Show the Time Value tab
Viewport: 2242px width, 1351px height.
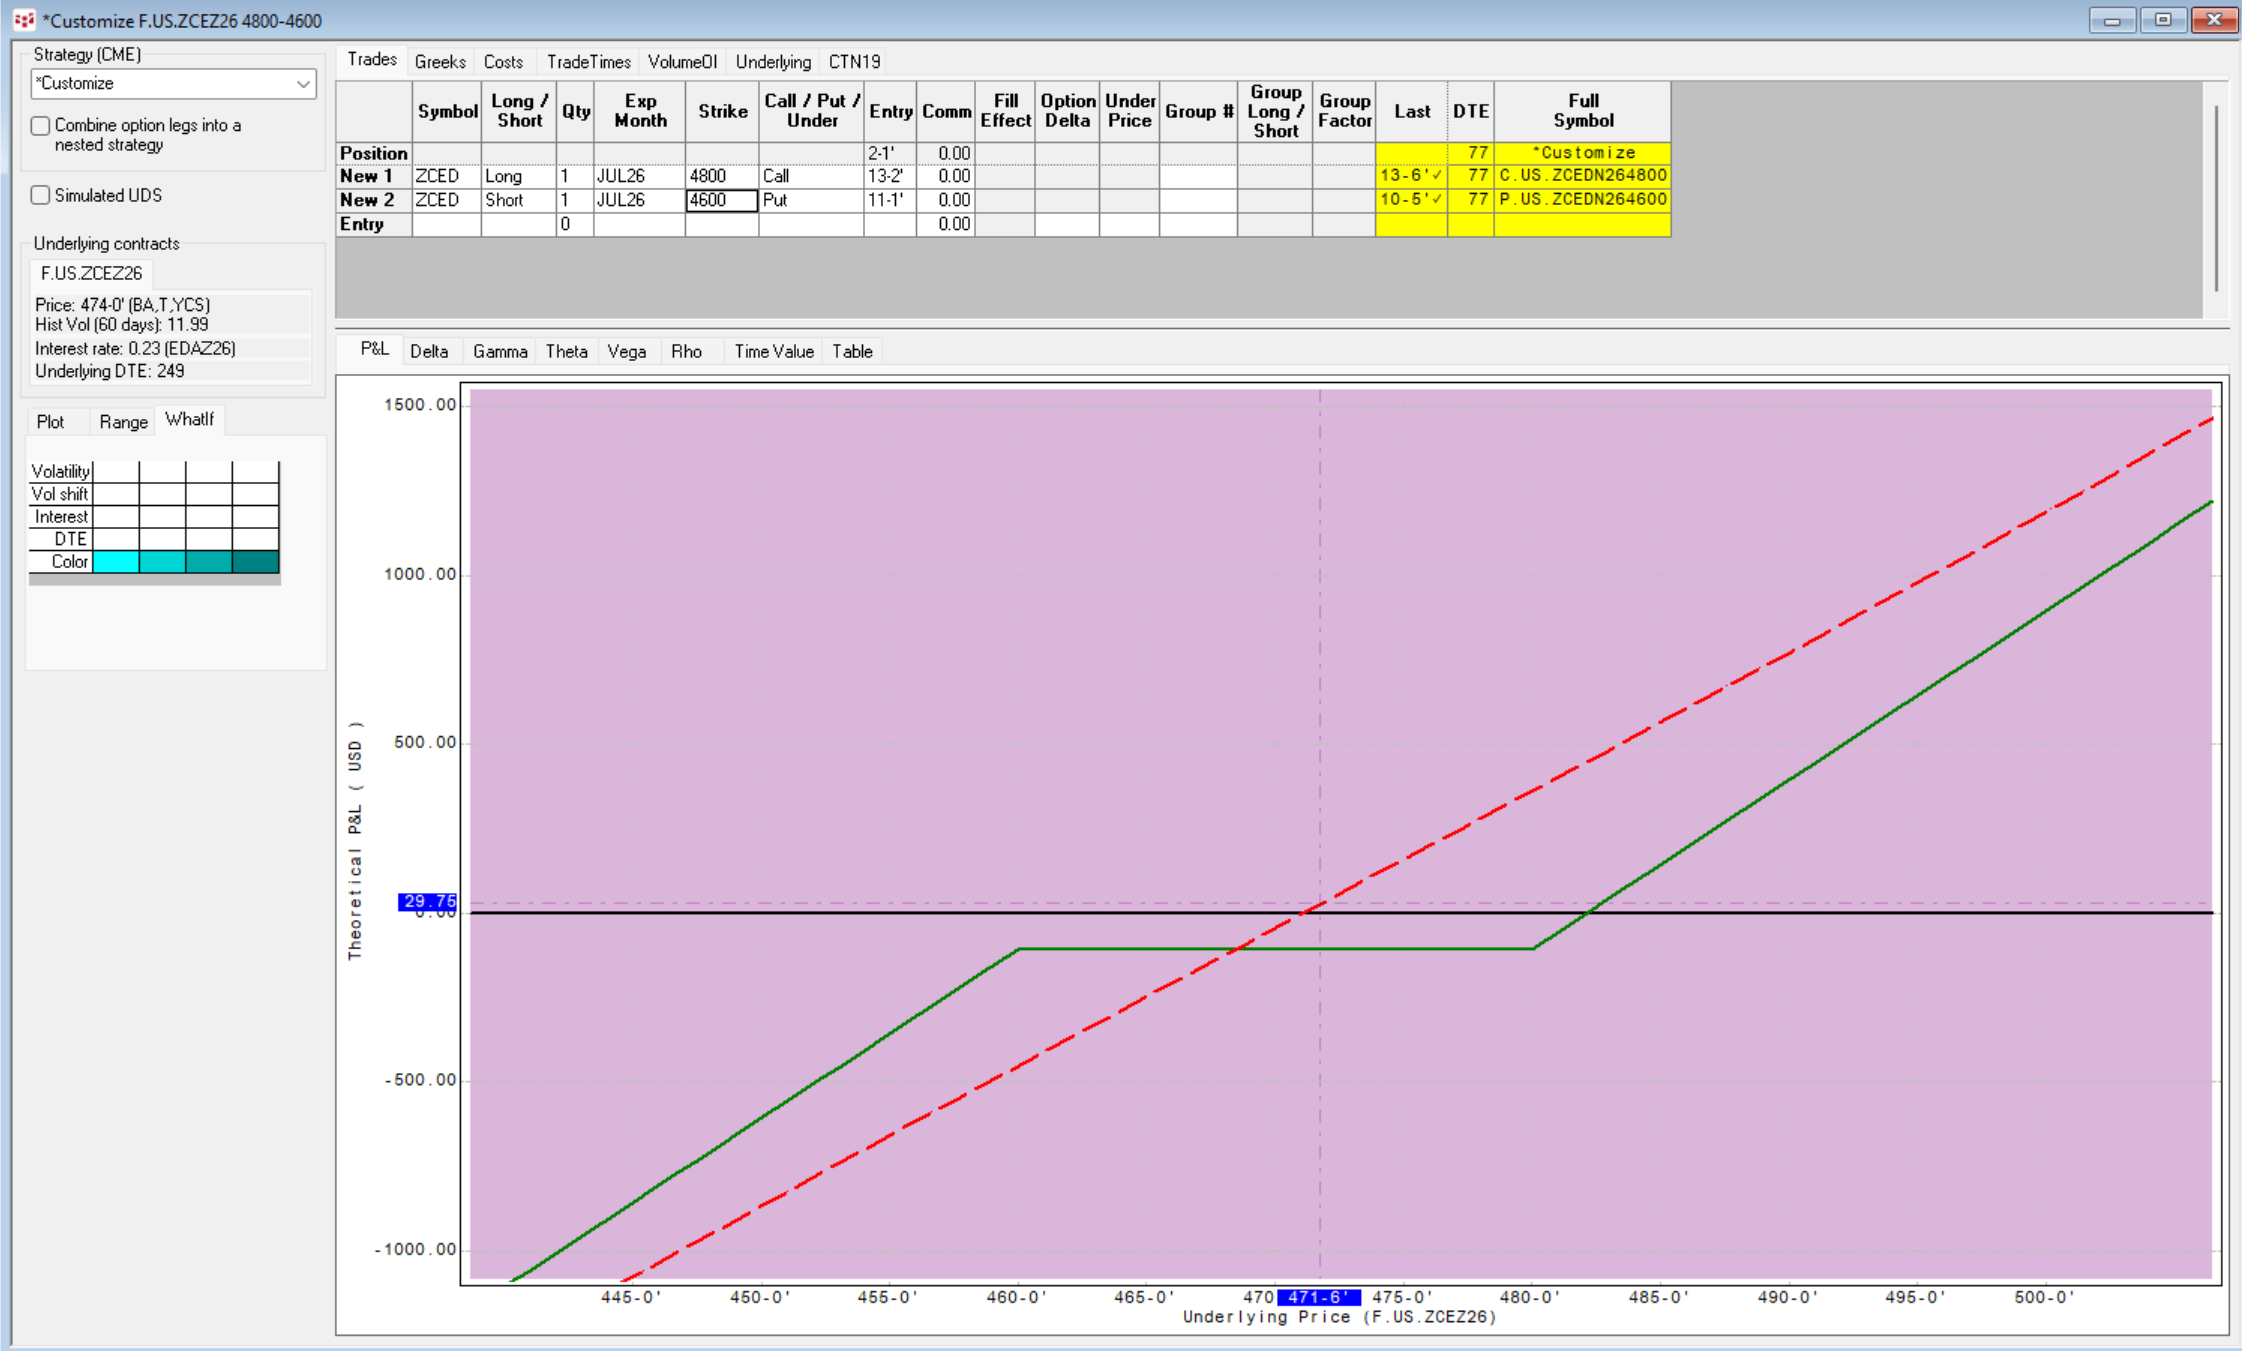click(773, 352)
